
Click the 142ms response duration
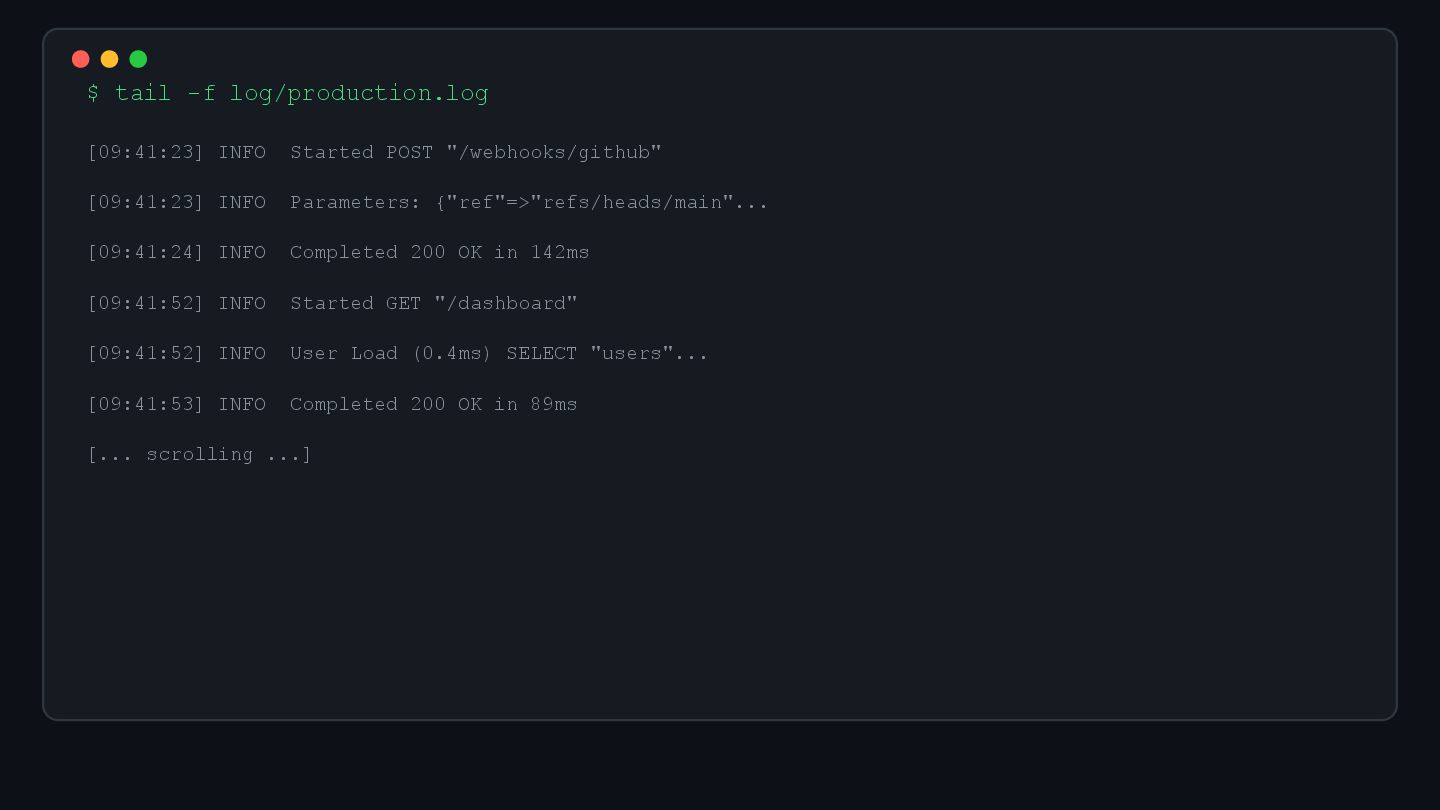pyautogui.click(x=560, y=253)
